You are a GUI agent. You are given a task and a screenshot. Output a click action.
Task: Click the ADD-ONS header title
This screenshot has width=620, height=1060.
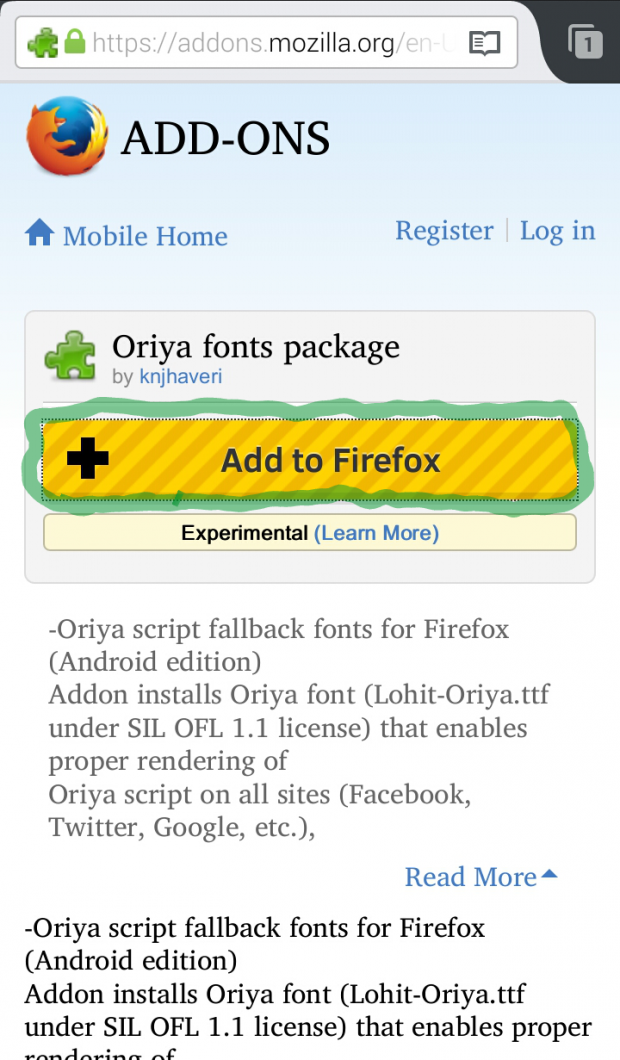225,139
